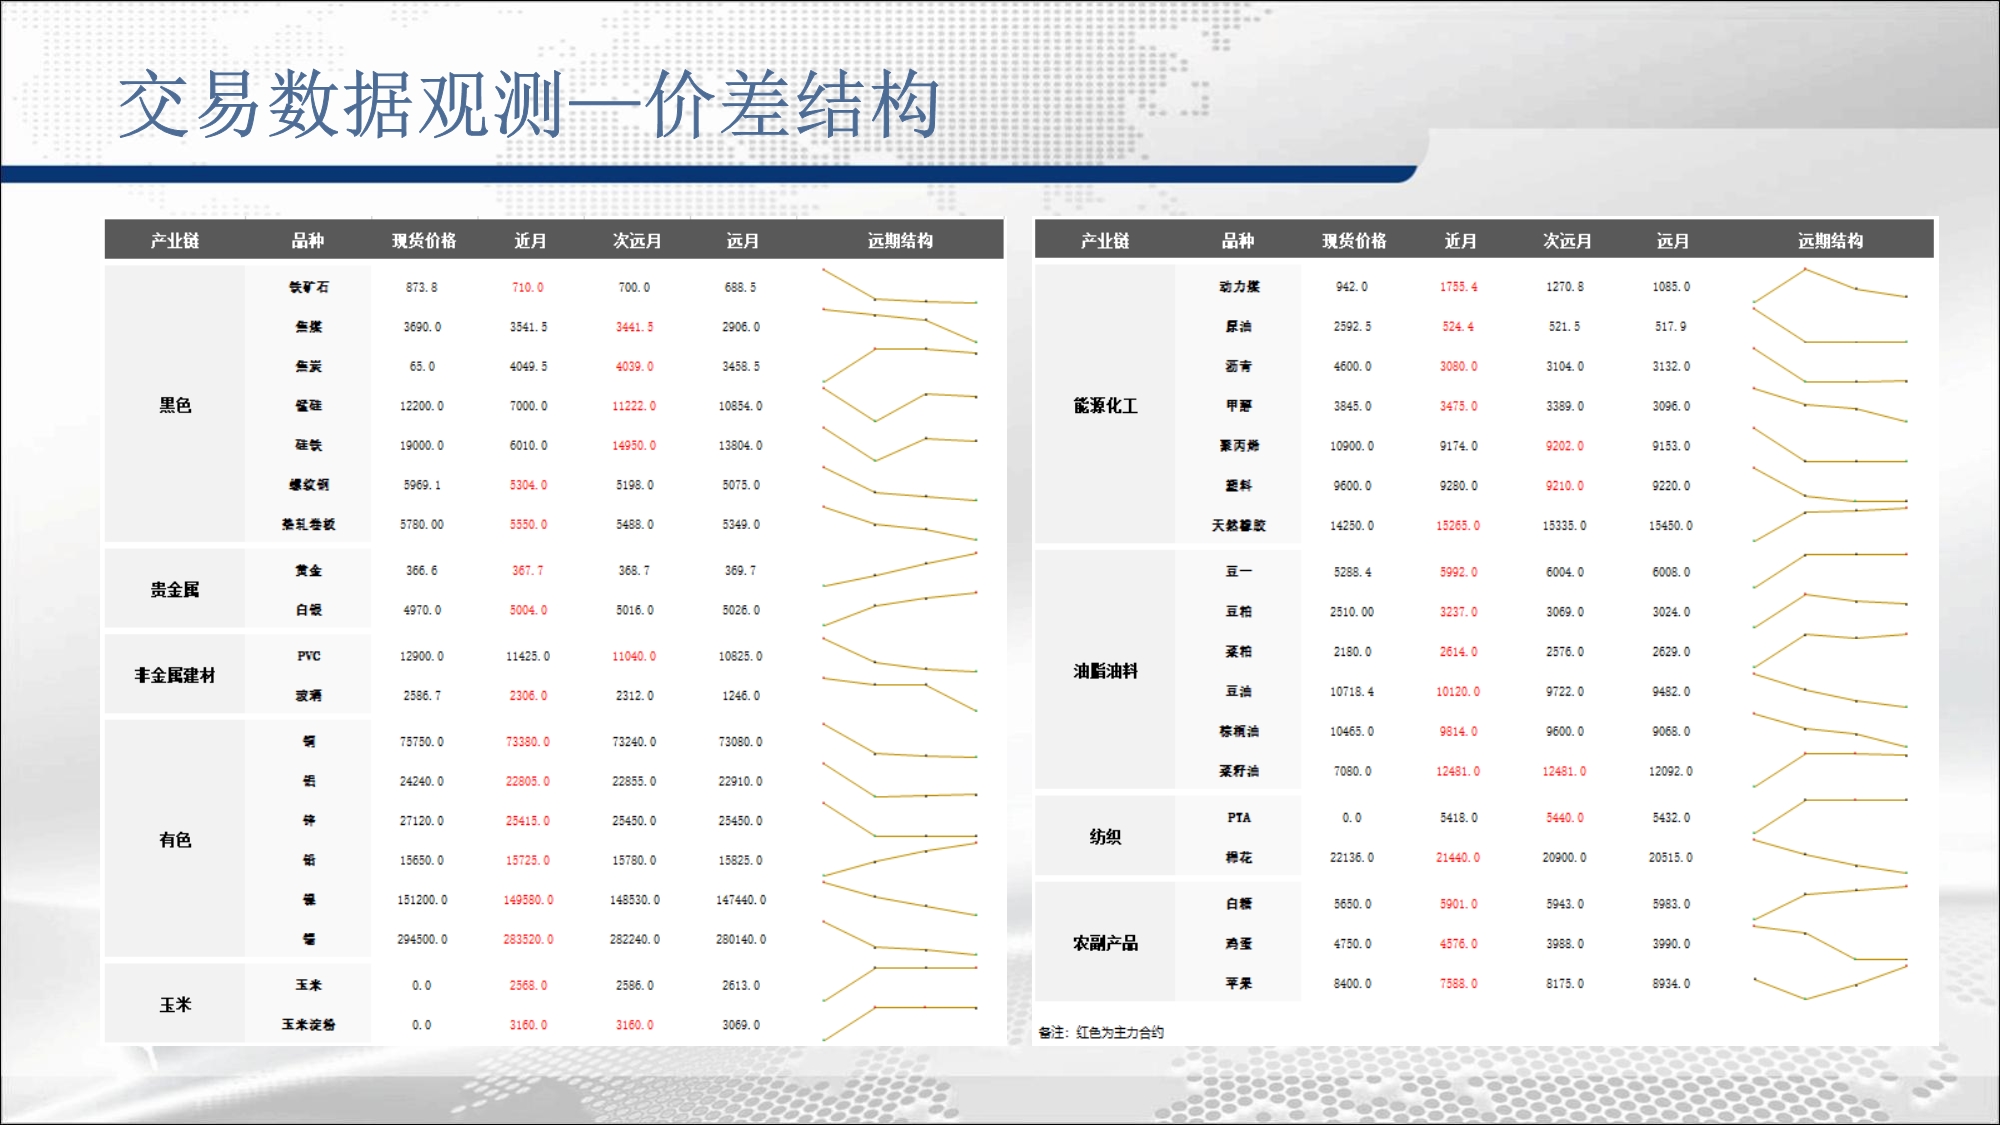Image resolution: width=2000 pixels, height=1125 pixels.
Task: Select the spot price 19000.0
Action: coord(422,445)
